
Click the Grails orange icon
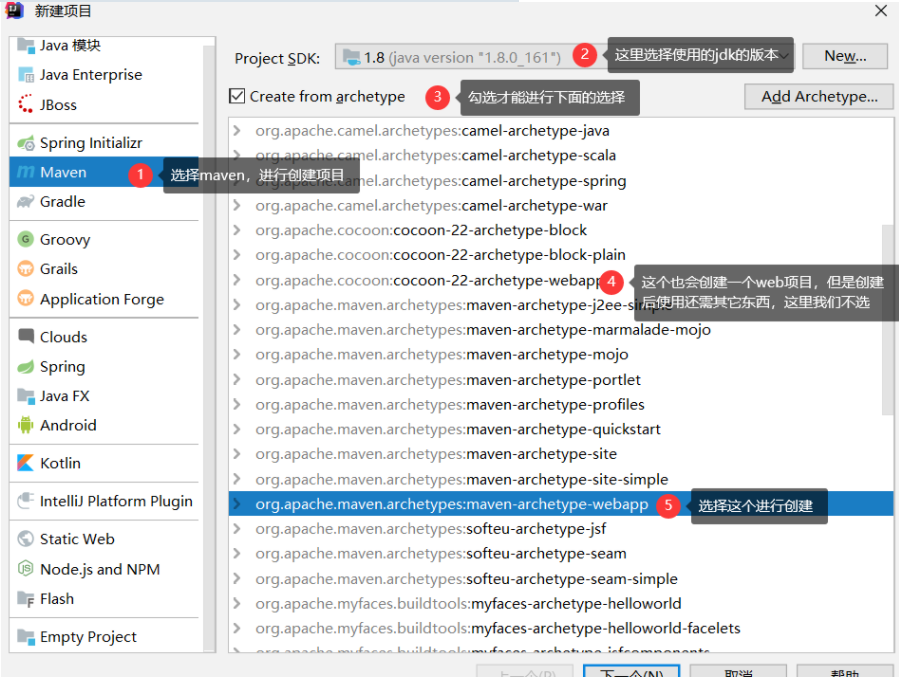[25, 268]
